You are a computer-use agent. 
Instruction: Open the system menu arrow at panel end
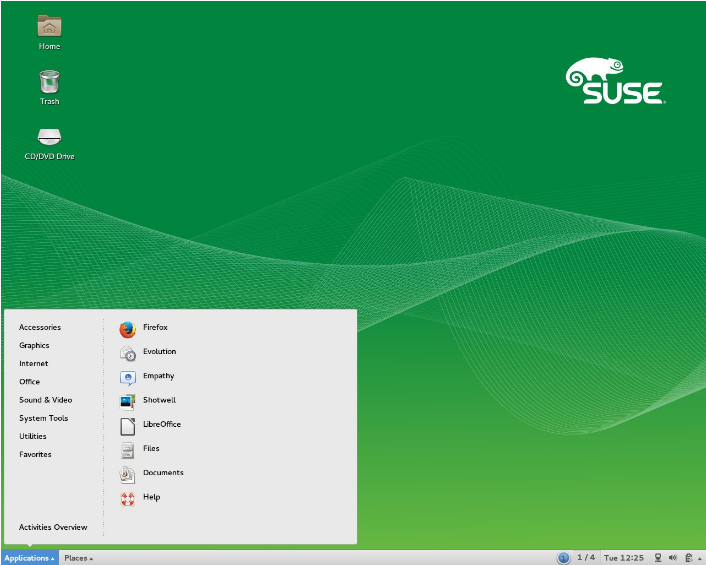click(x=699, y=558)
